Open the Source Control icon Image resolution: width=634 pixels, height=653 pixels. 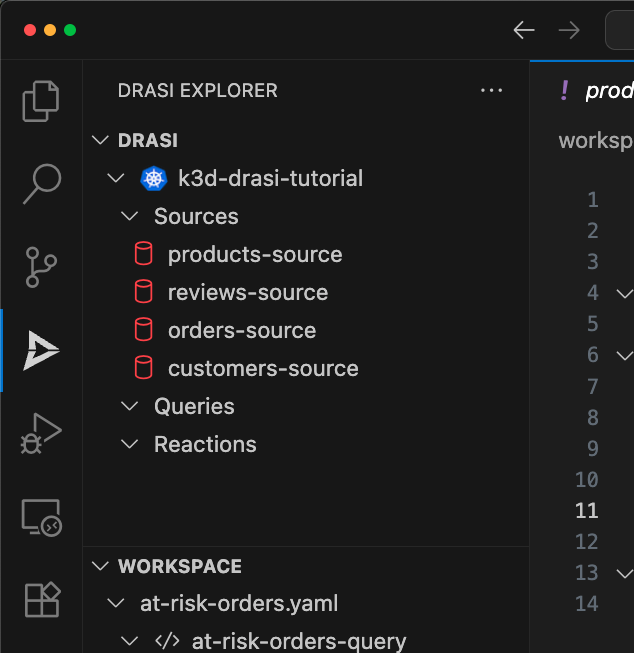point(41,267)
